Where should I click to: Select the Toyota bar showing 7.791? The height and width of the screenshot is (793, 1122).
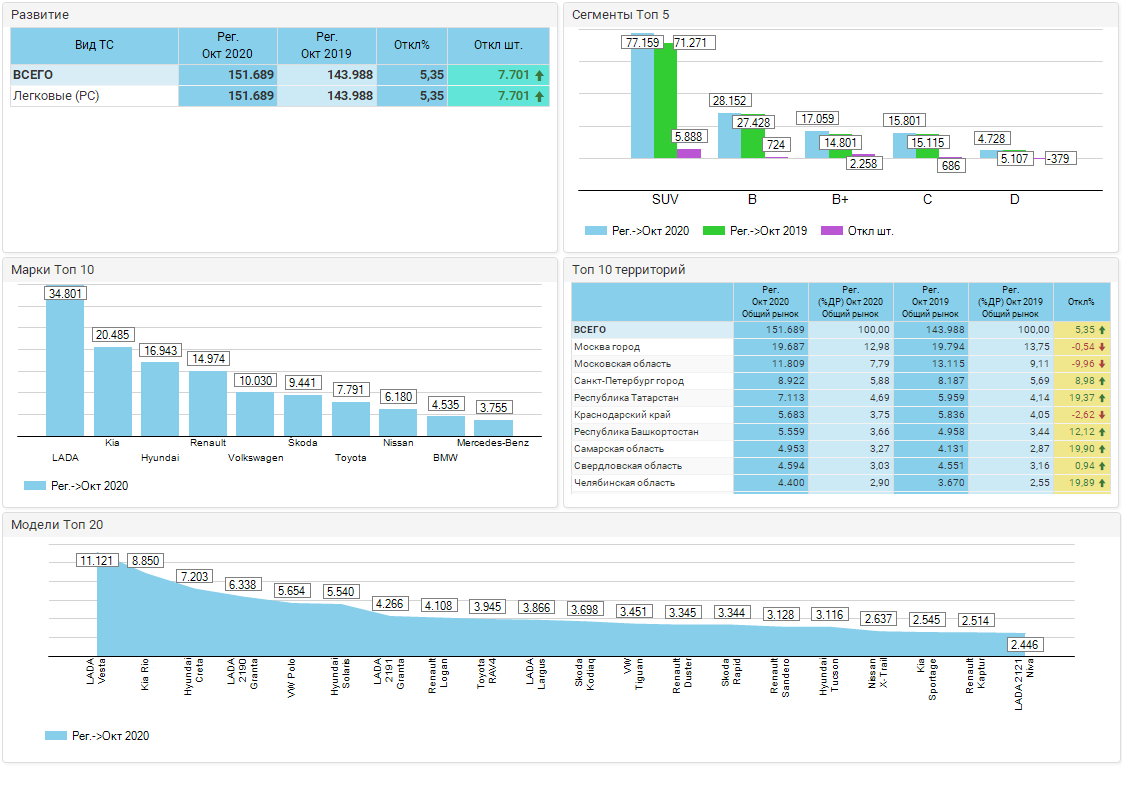(351, 419)
